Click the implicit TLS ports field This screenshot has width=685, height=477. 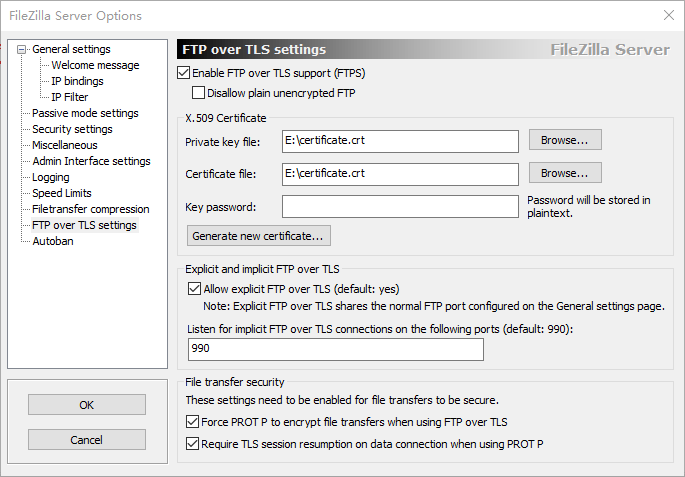[x=336, y=349]
